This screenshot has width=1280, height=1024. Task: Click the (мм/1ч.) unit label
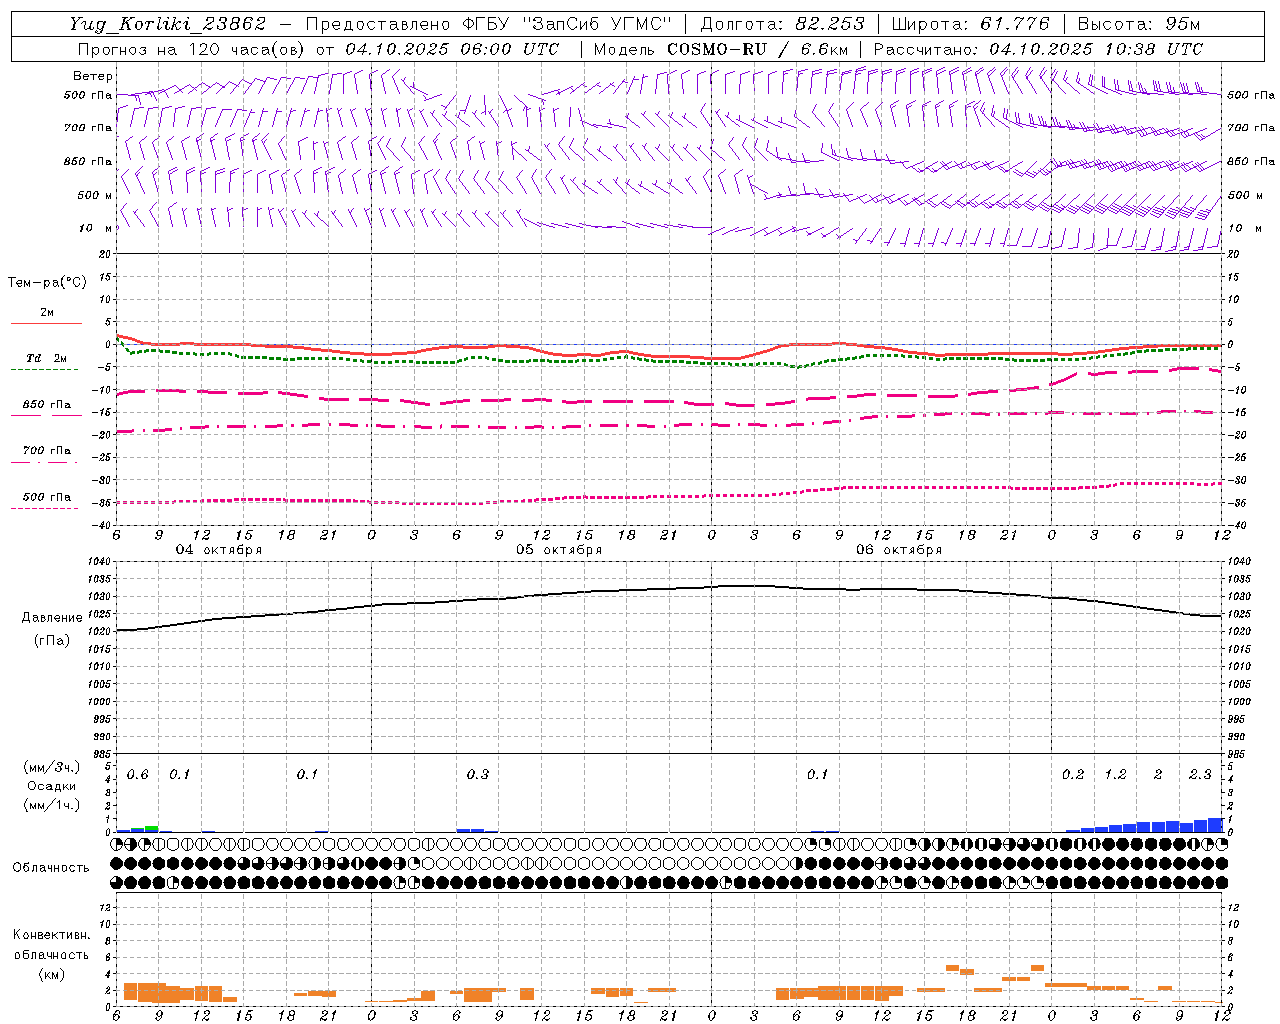pos(52,805)
